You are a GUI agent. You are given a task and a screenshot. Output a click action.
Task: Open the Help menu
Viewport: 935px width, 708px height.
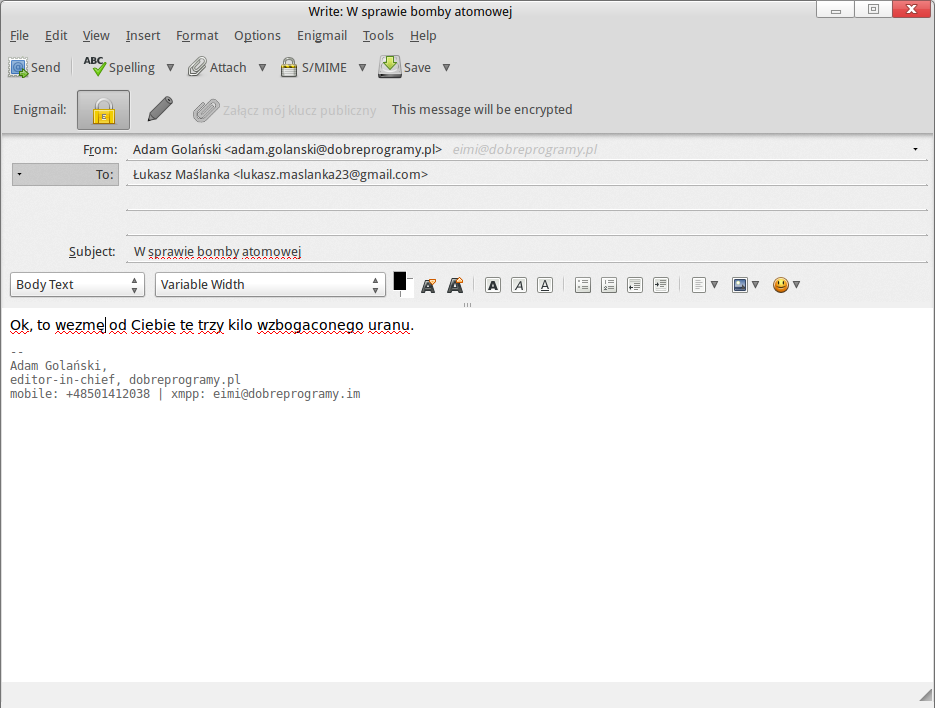coord(423,36)
